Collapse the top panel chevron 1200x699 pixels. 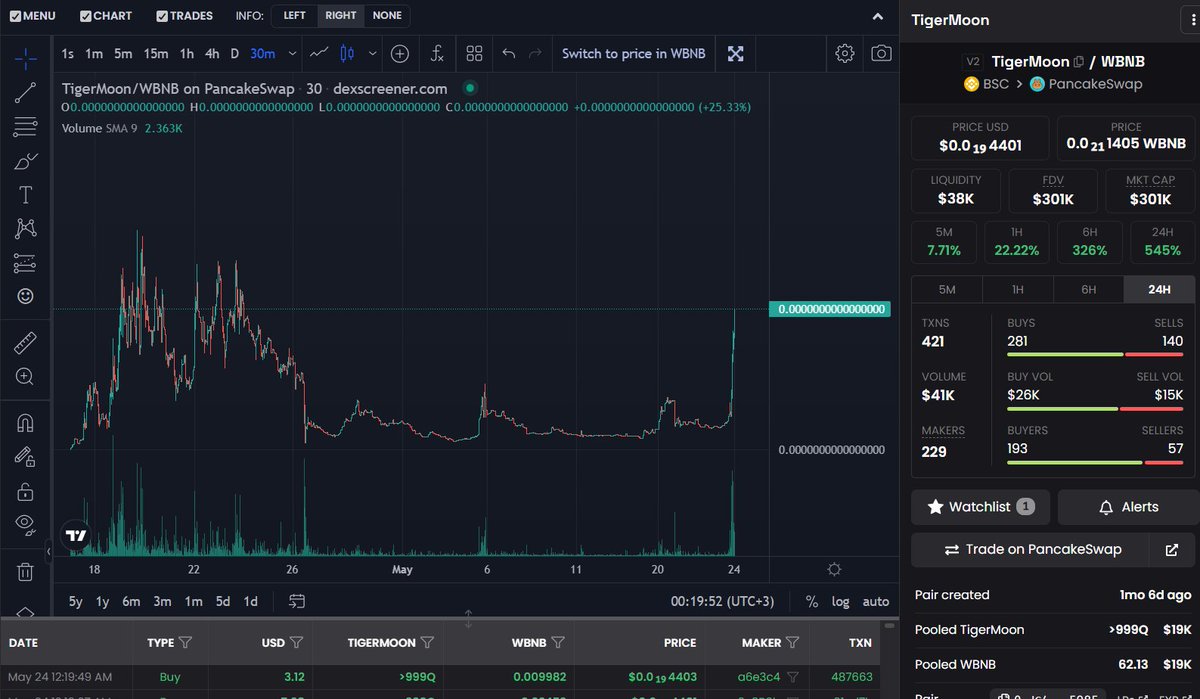[878, 16]
